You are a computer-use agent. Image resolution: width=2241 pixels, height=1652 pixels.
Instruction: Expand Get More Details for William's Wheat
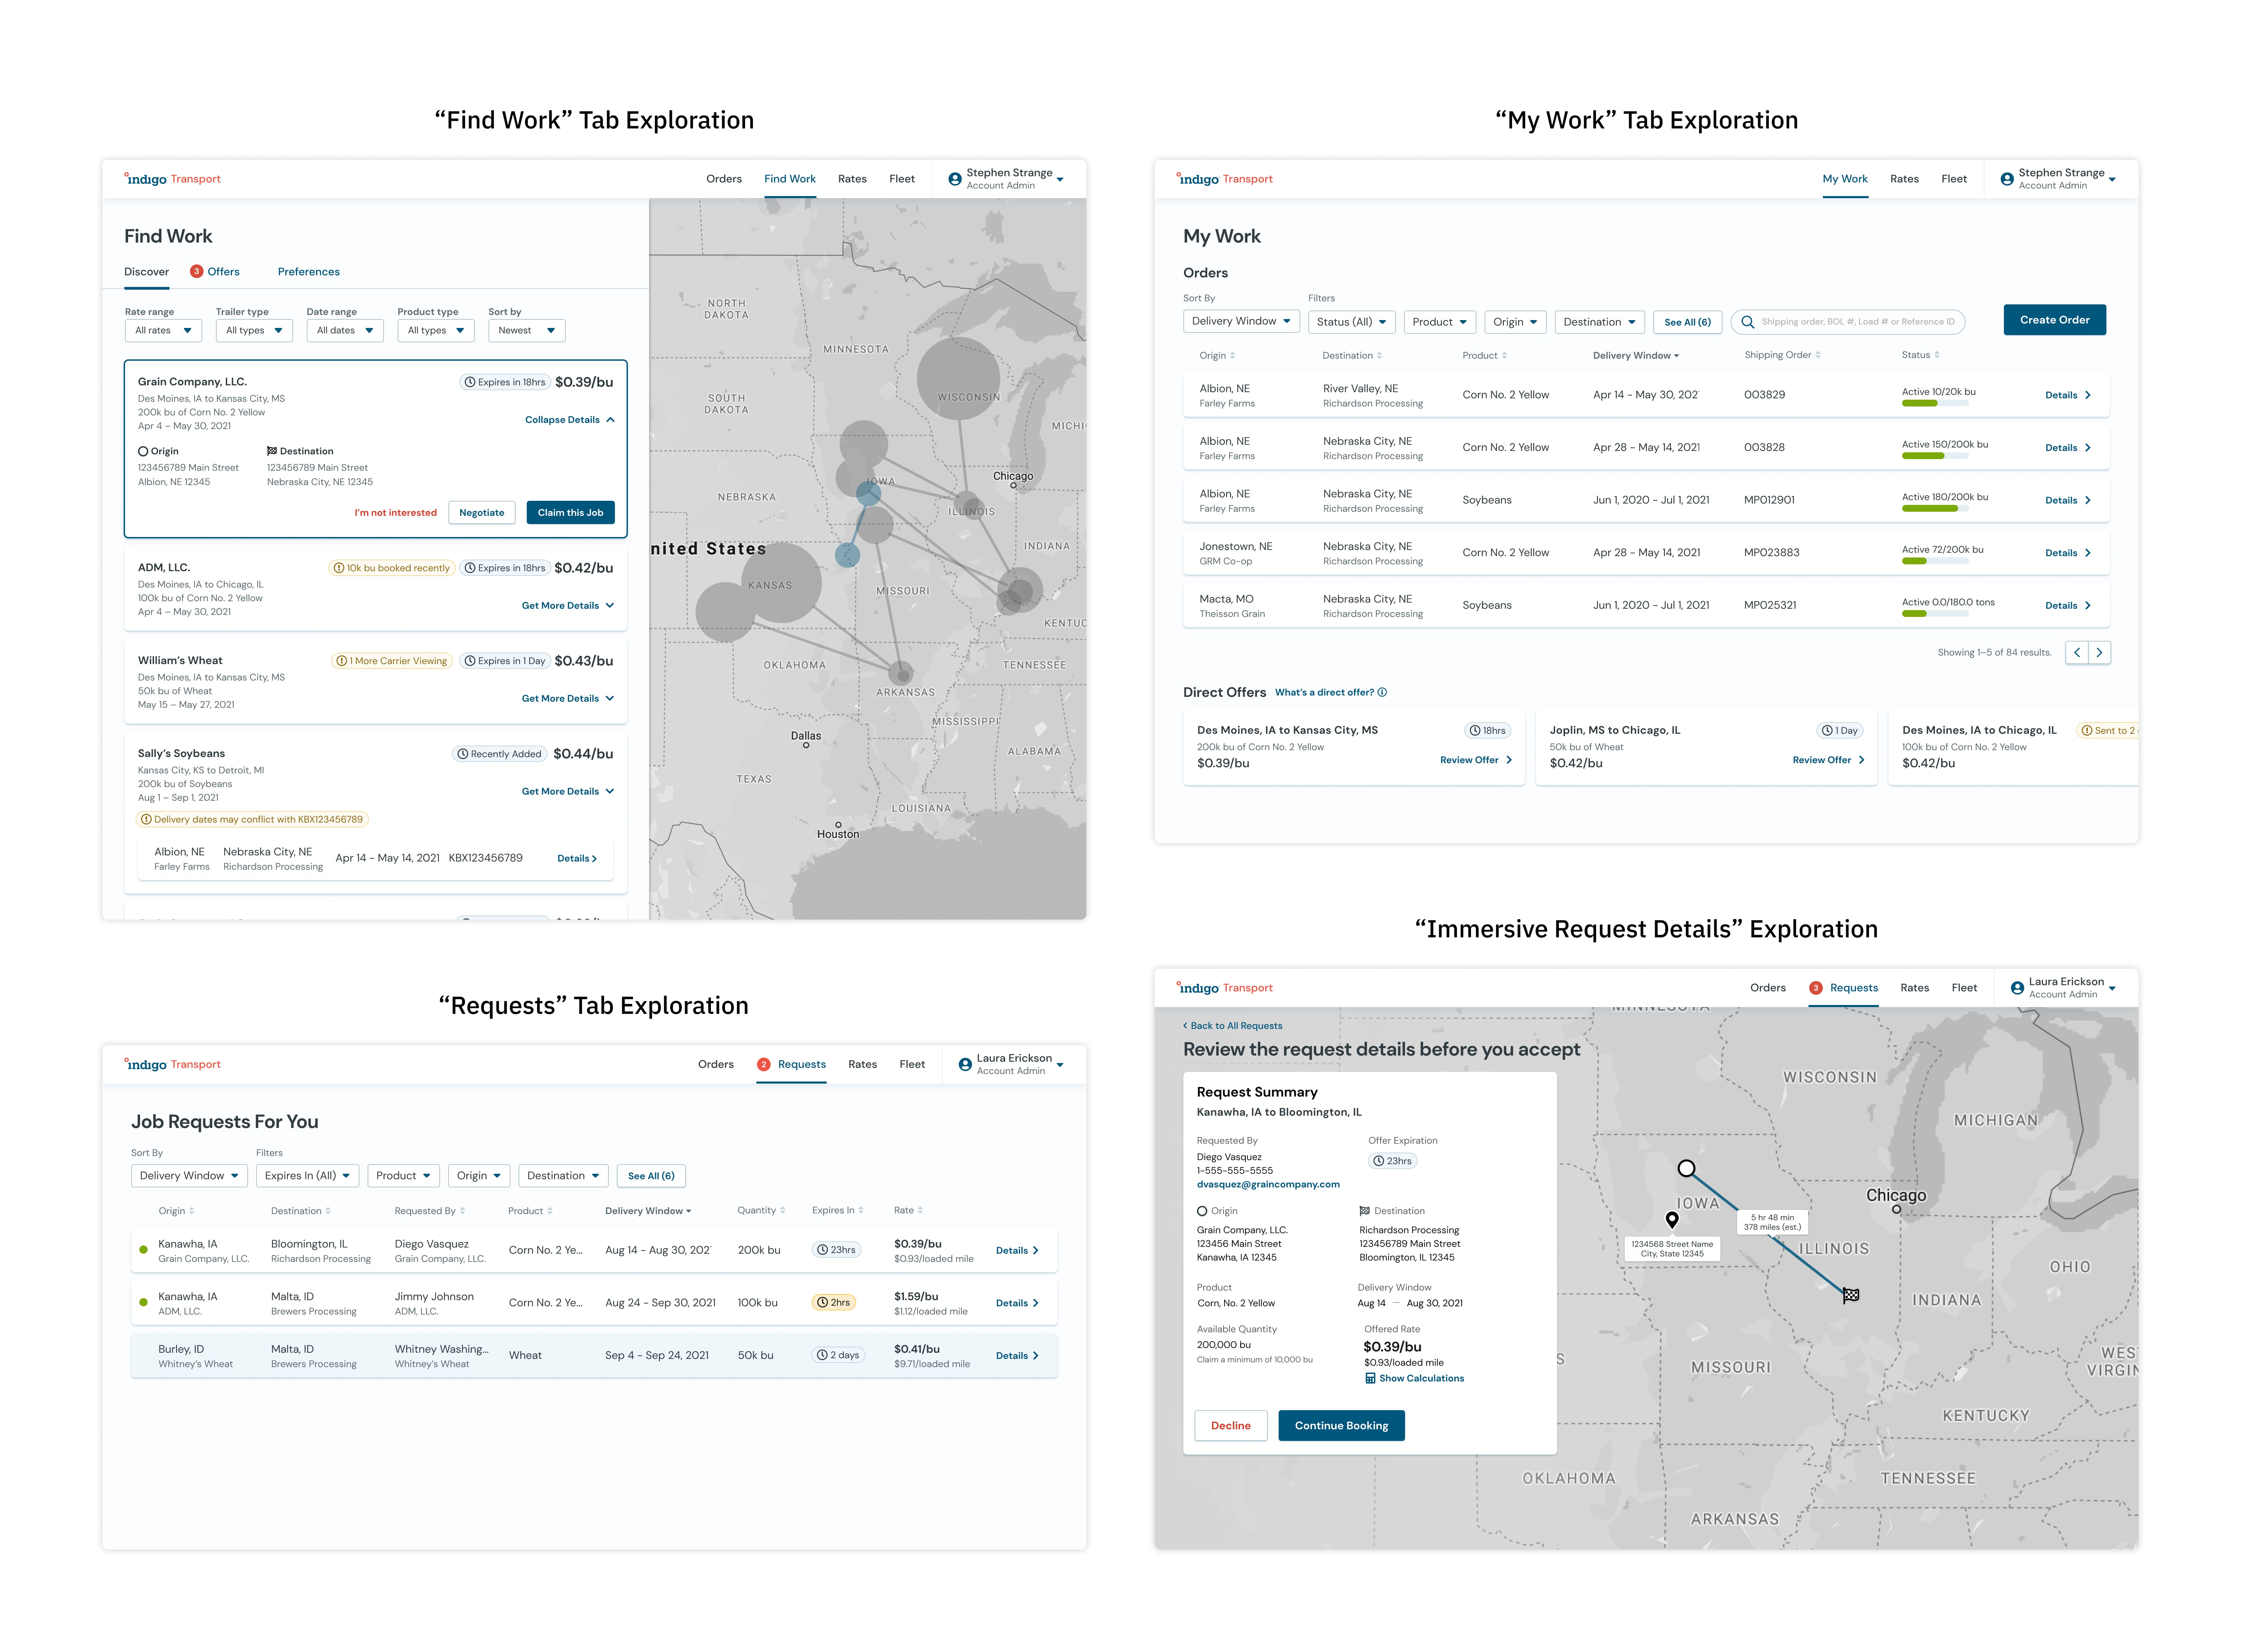coord(568,699)
